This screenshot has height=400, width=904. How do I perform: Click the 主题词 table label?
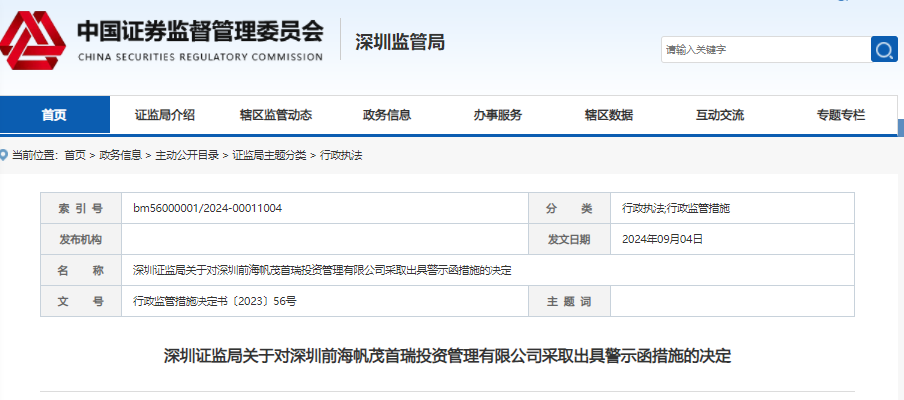click(x=569, y=301)
